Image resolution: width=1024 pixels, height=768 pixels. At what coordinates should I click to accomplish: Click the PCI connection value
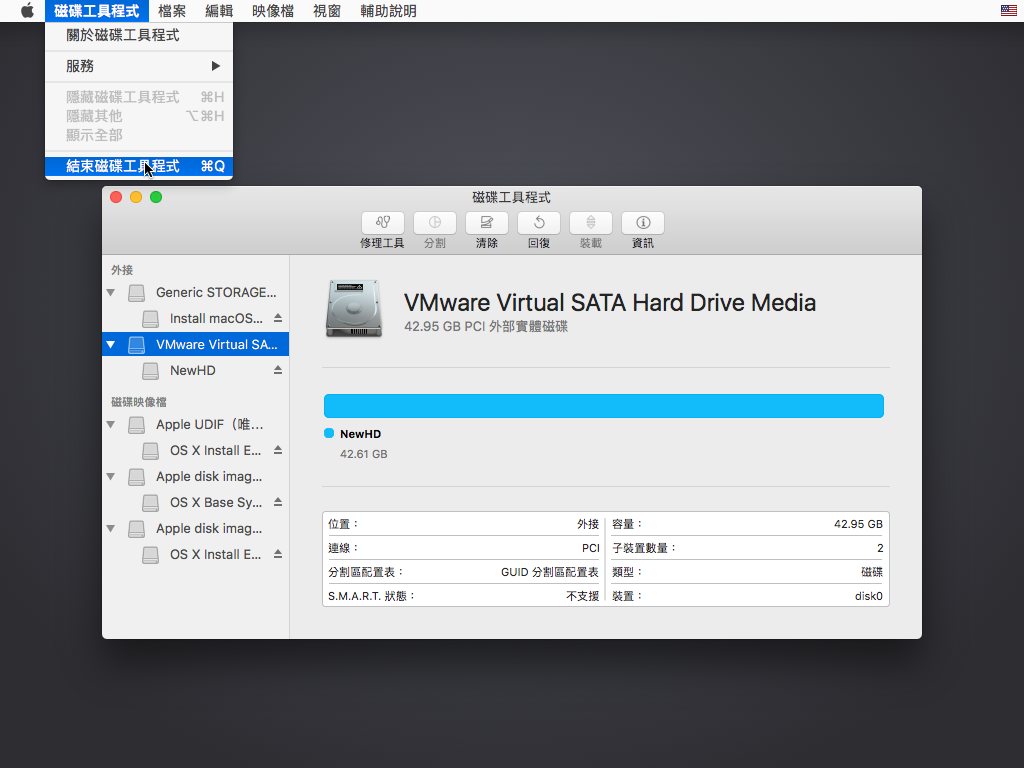point(590,549)
